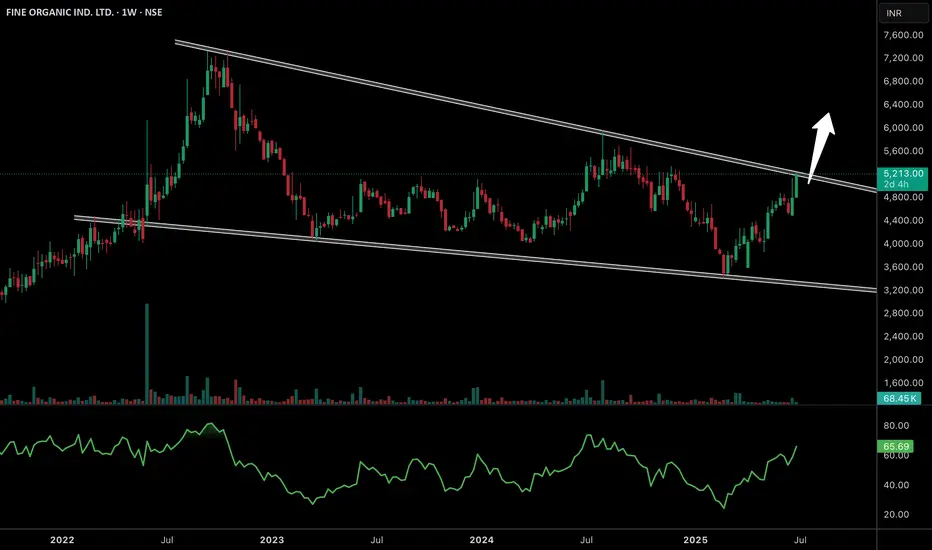Click the 2,400.00 price axis label
Screen dimensions: 932x550
point(903,337)
